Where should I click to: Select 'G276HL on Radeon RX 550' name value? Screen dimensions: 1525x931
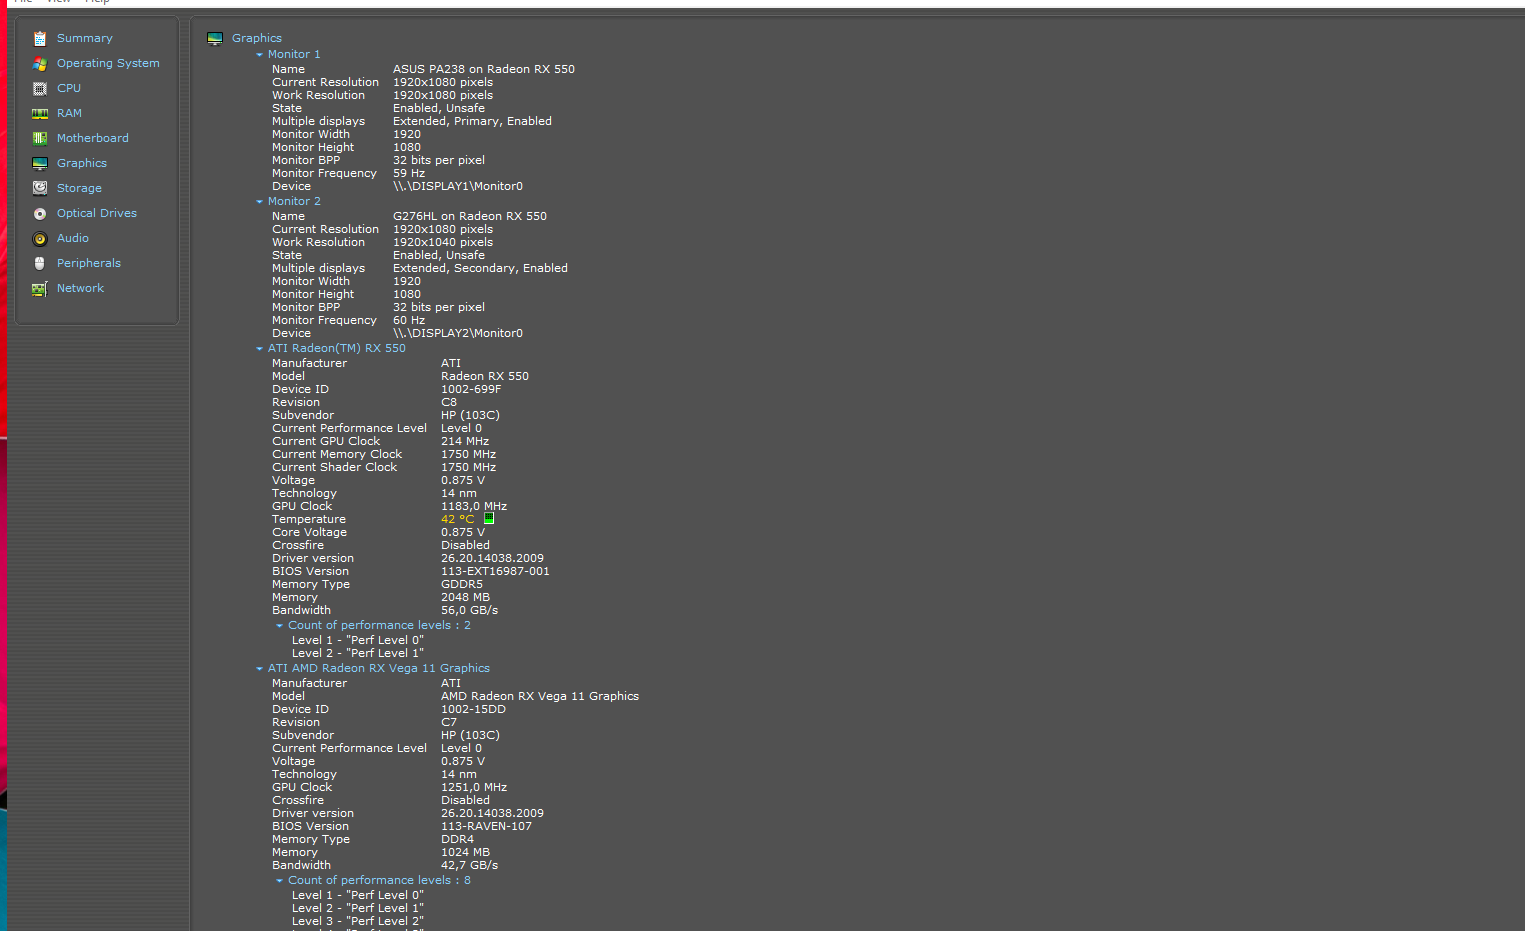pos(470,216)
